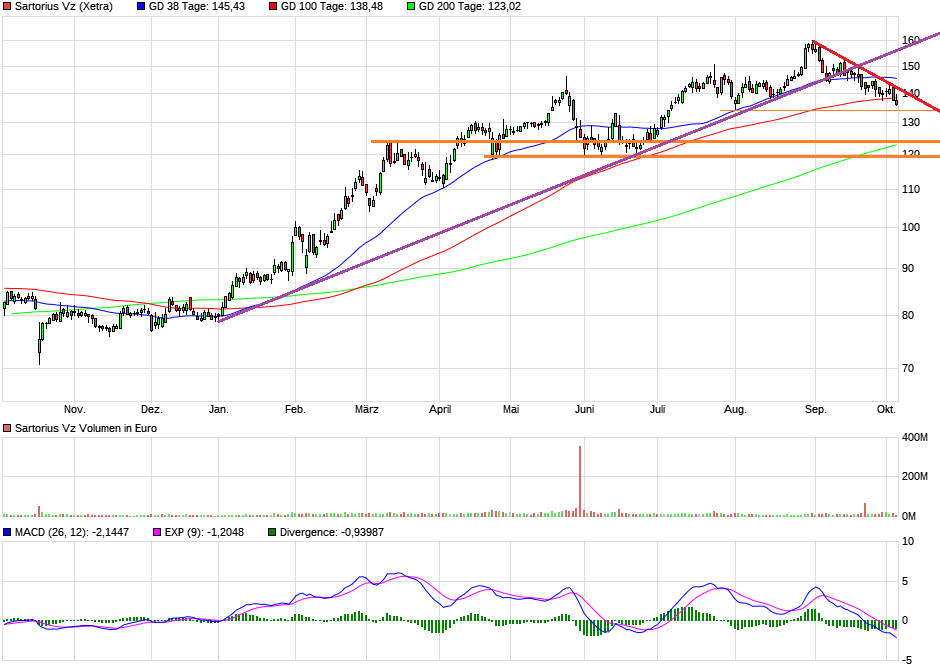This screenshot has height=670, width=940.
Task: Click the magenta EXP (9) legend swatch
Action: pos(155,532)
